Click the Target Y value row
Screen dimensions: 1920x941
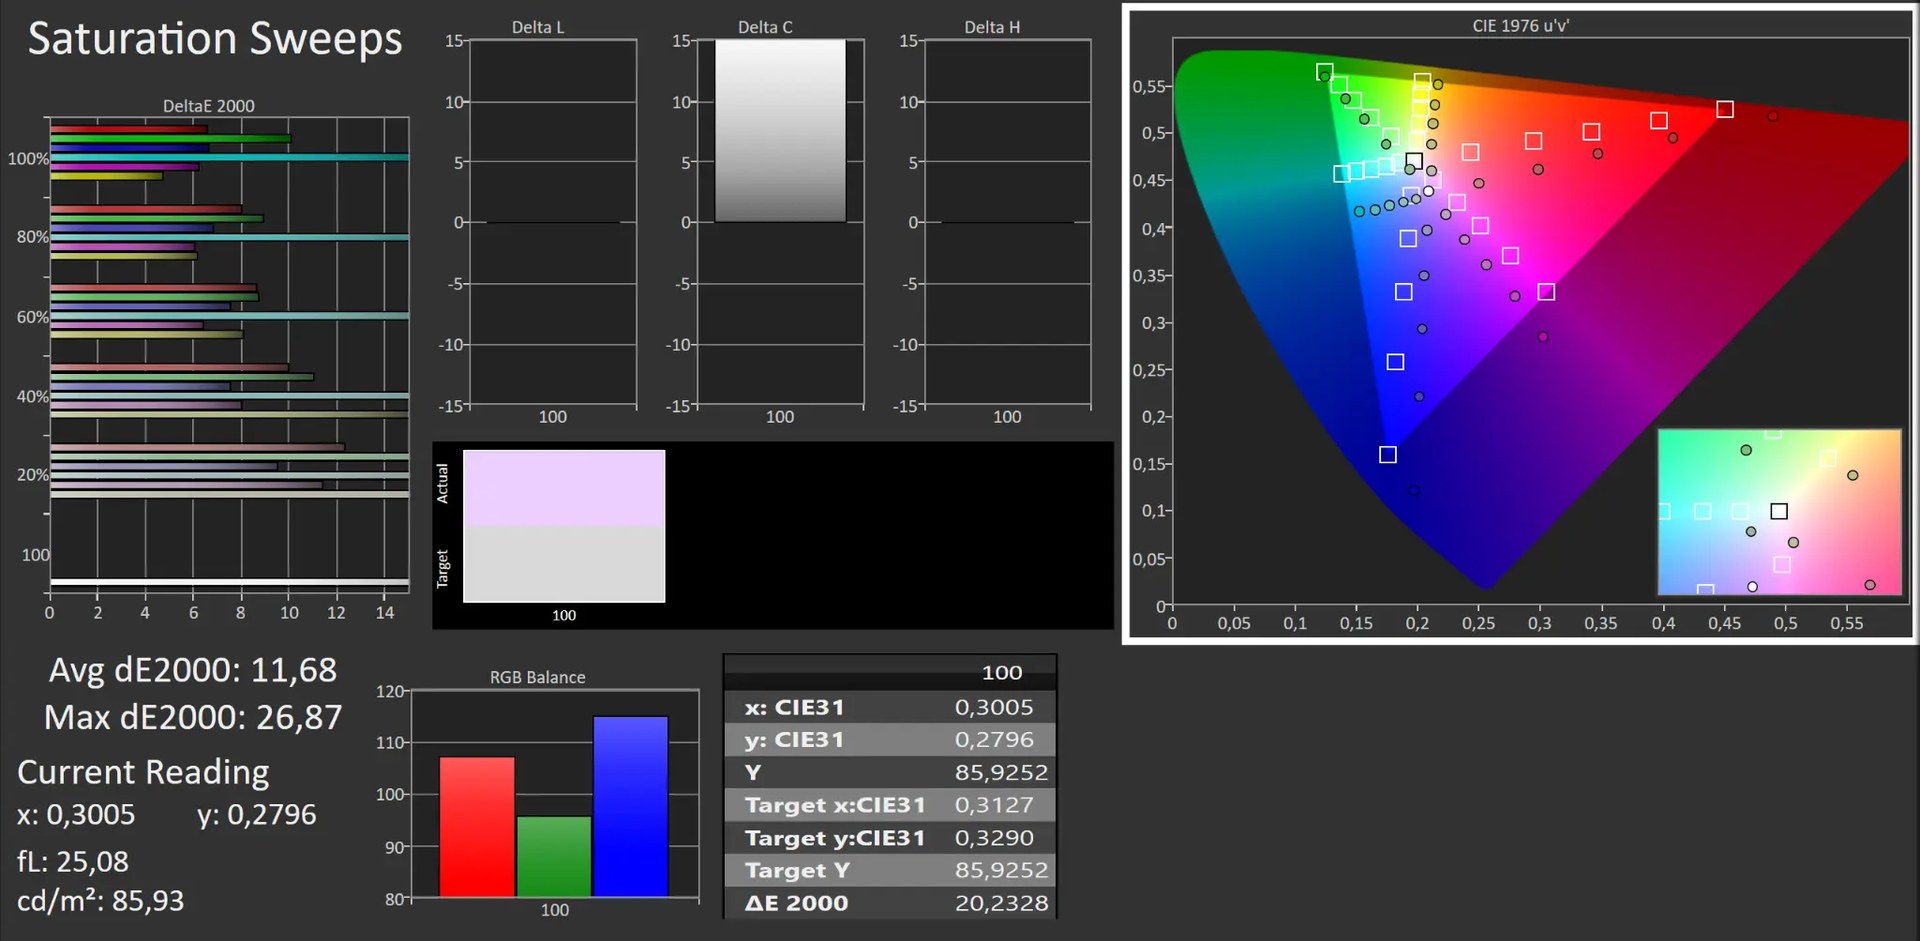pos(890,870)
